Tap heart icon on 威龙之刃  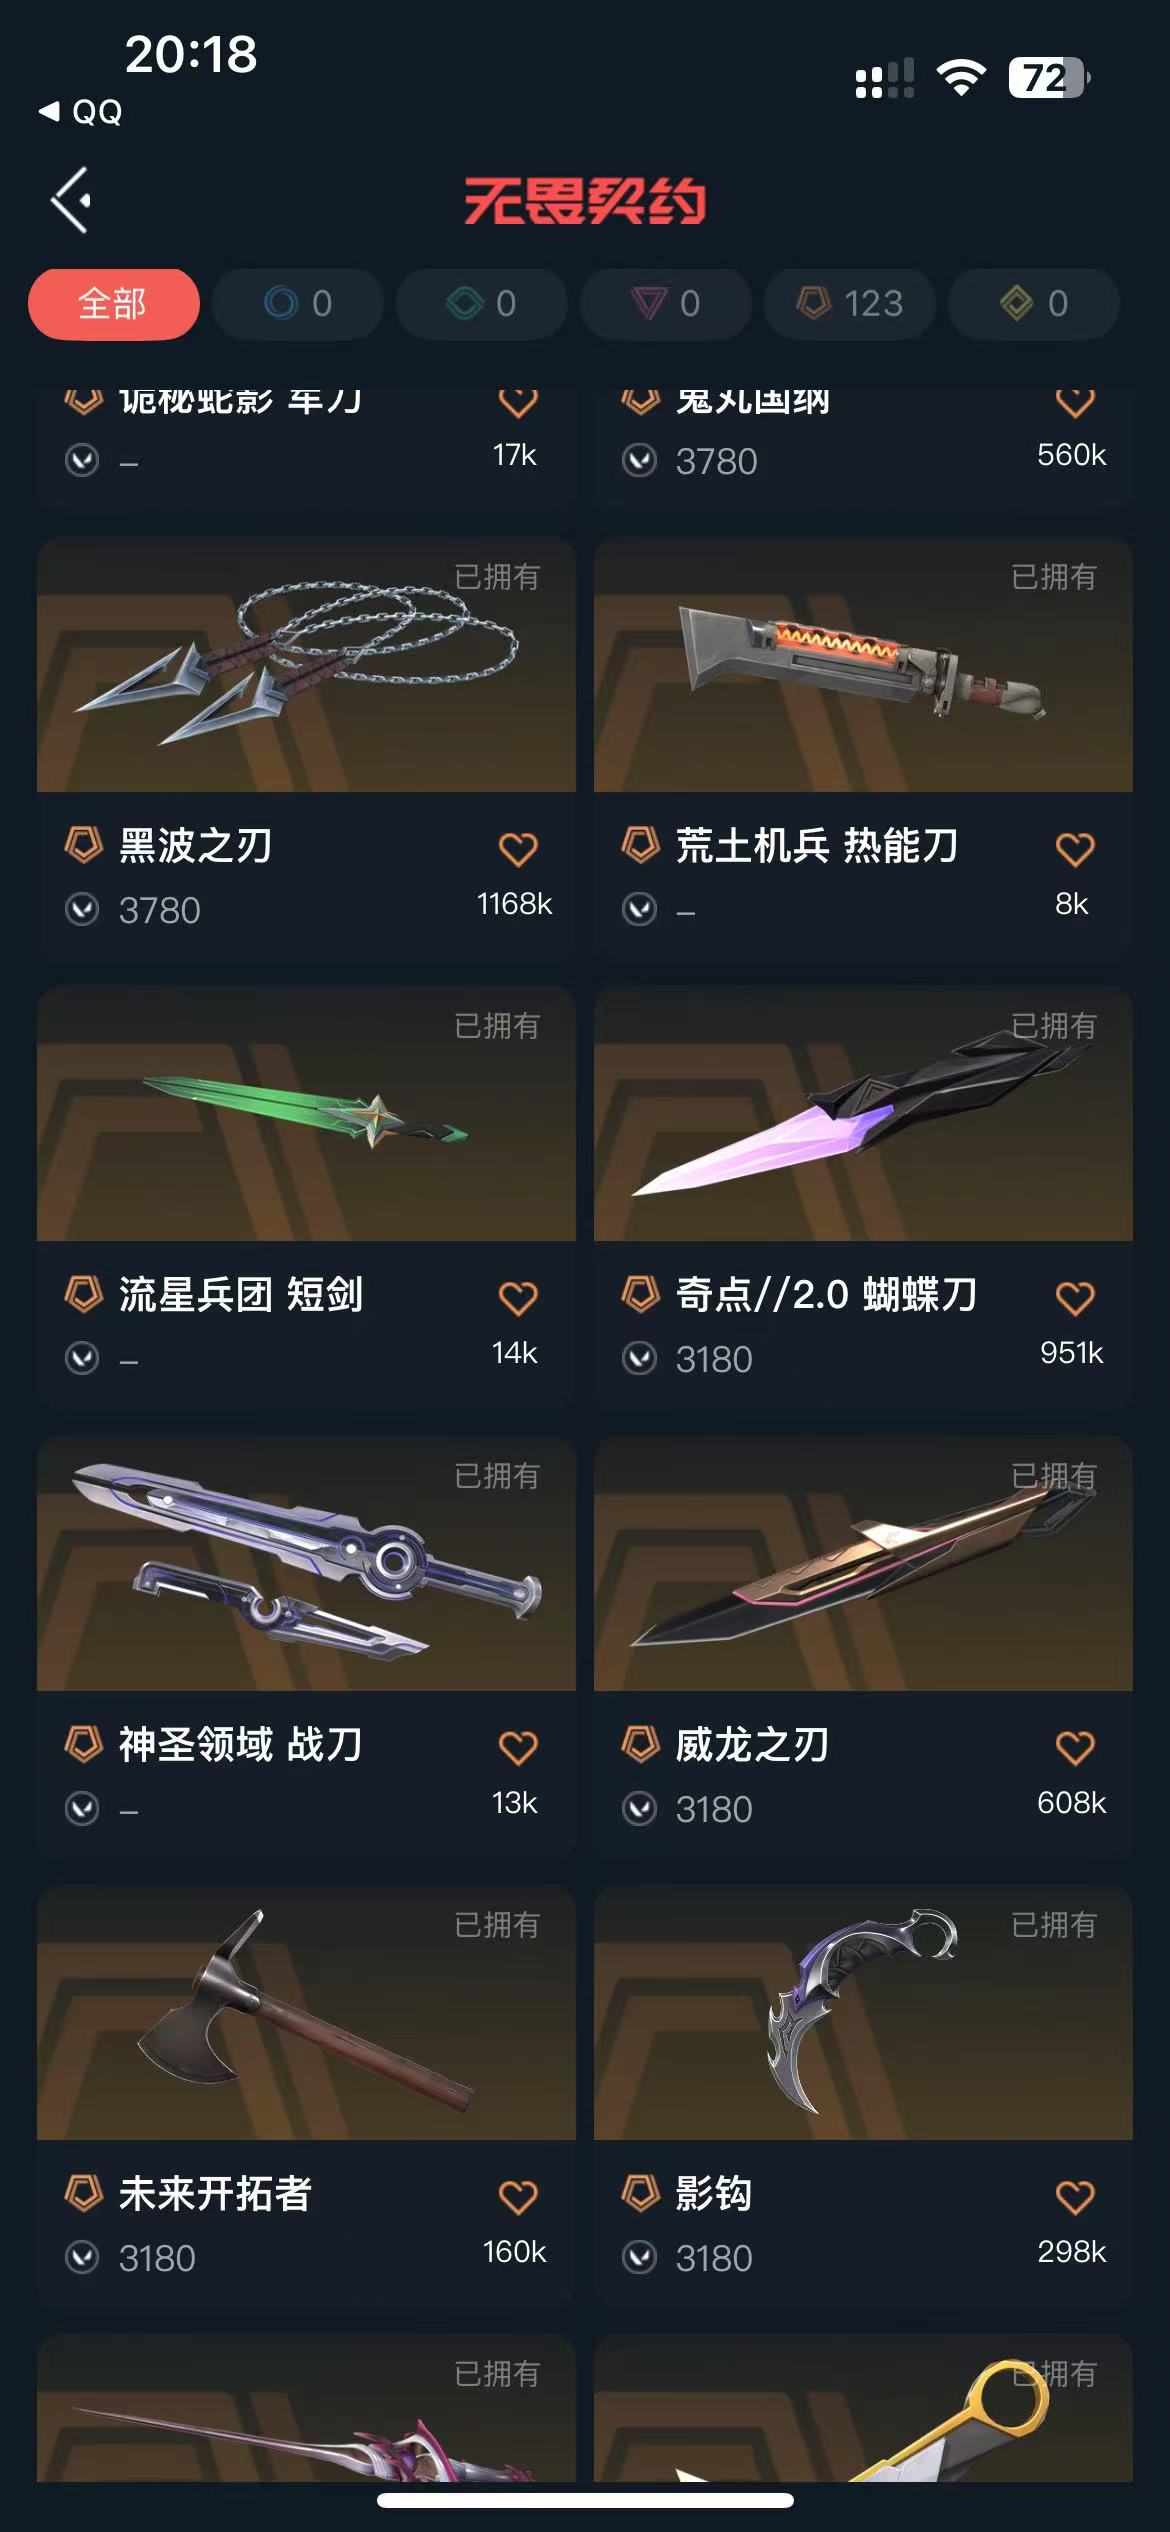pos(1075,1748)
